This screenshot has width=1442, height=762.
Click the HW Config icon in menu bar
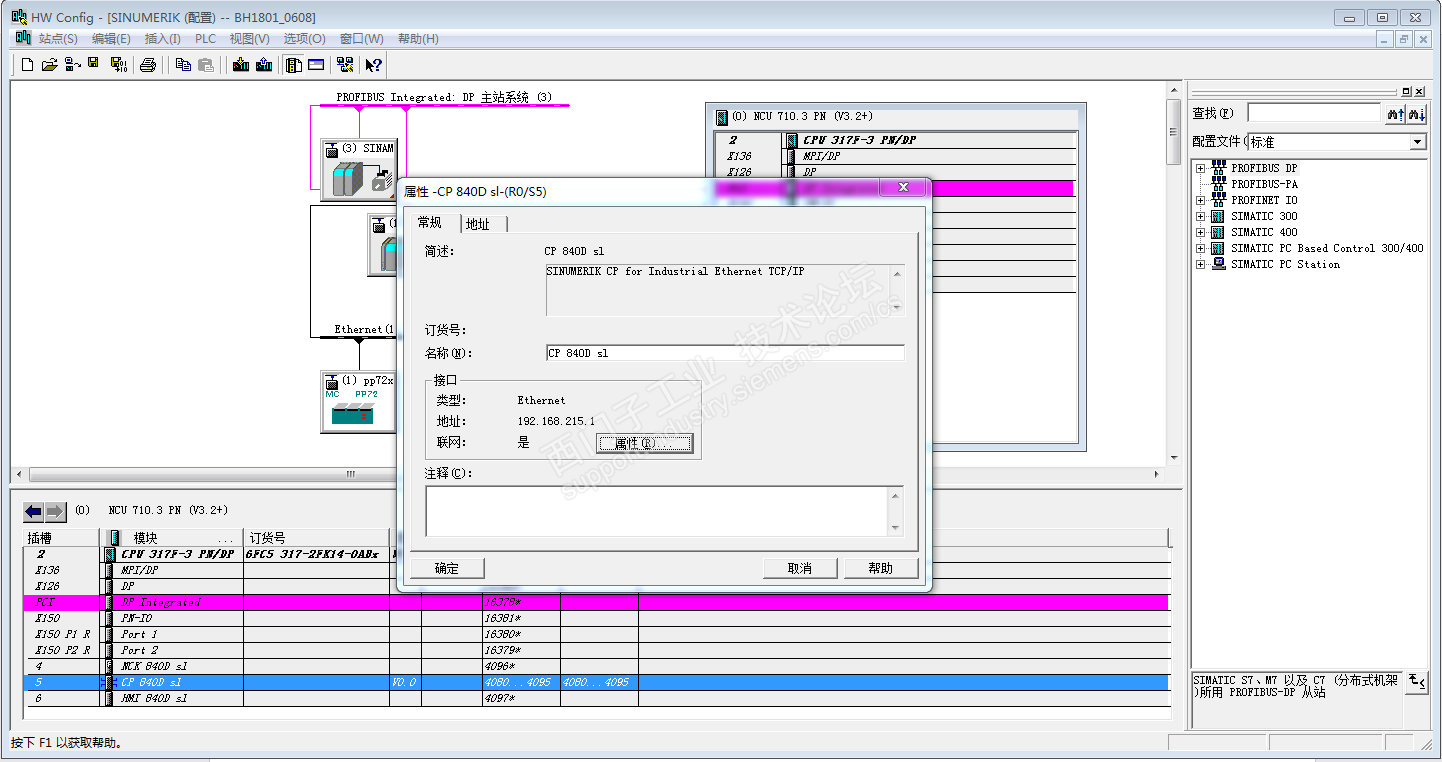point(22,38)
